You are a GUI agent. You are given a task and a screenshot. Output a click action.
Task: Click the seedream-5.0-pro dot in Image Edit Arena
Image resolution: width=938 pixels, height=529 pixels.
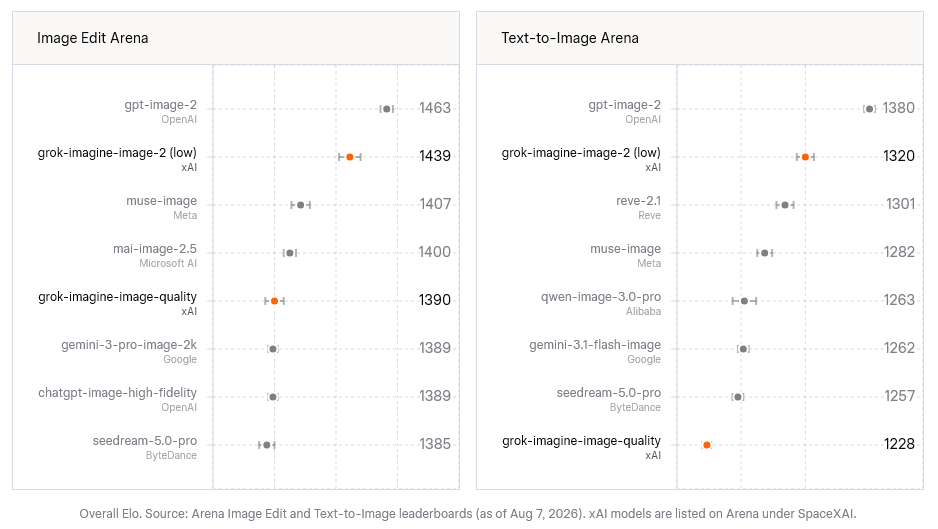tap(267, 445)
